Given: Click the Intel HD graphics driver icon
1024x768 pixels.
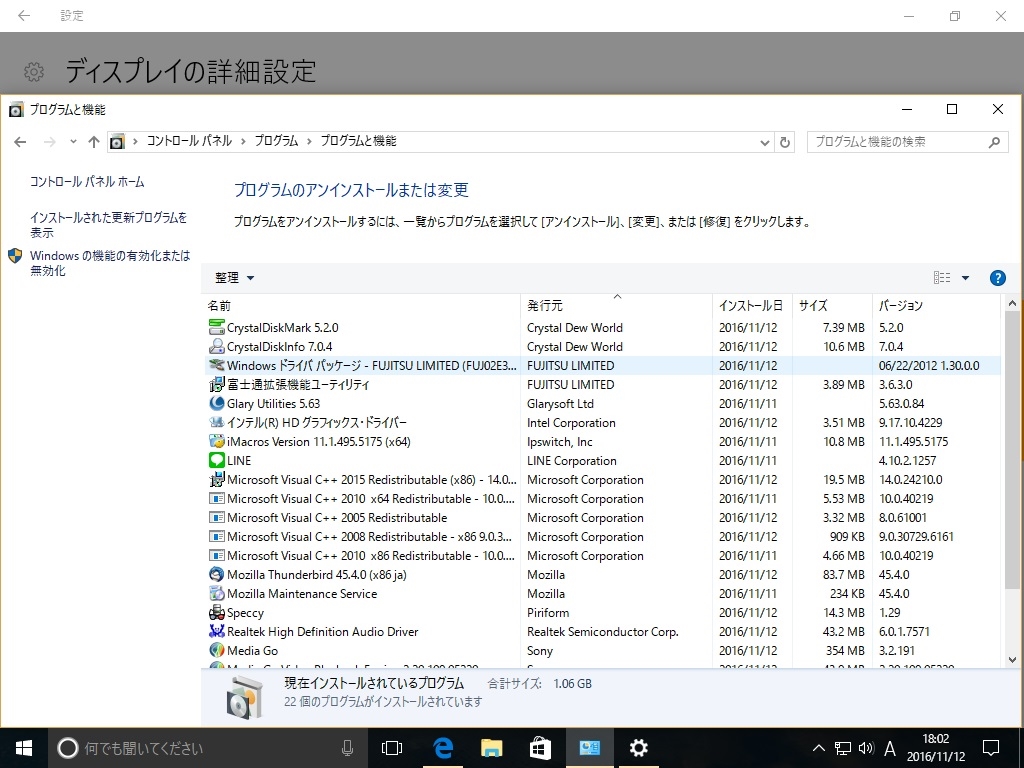Looking at the screenshot, I should [216, 422].
